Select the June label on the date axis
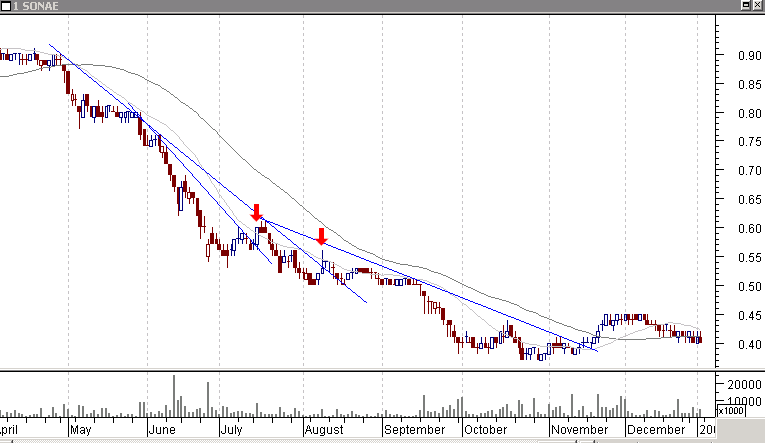Viewport: 765px width, 443px height. click(x=161, y=430)
